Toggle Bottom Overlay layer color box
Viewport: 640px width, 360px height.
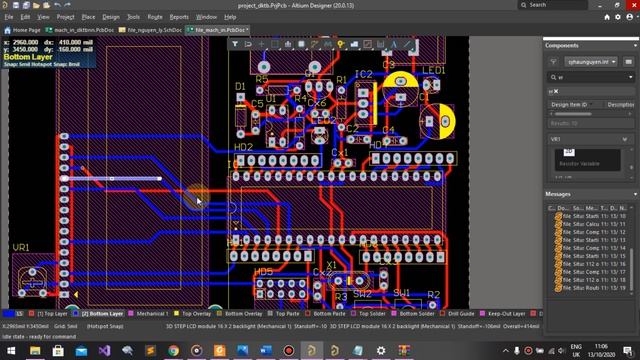[220, 313]
